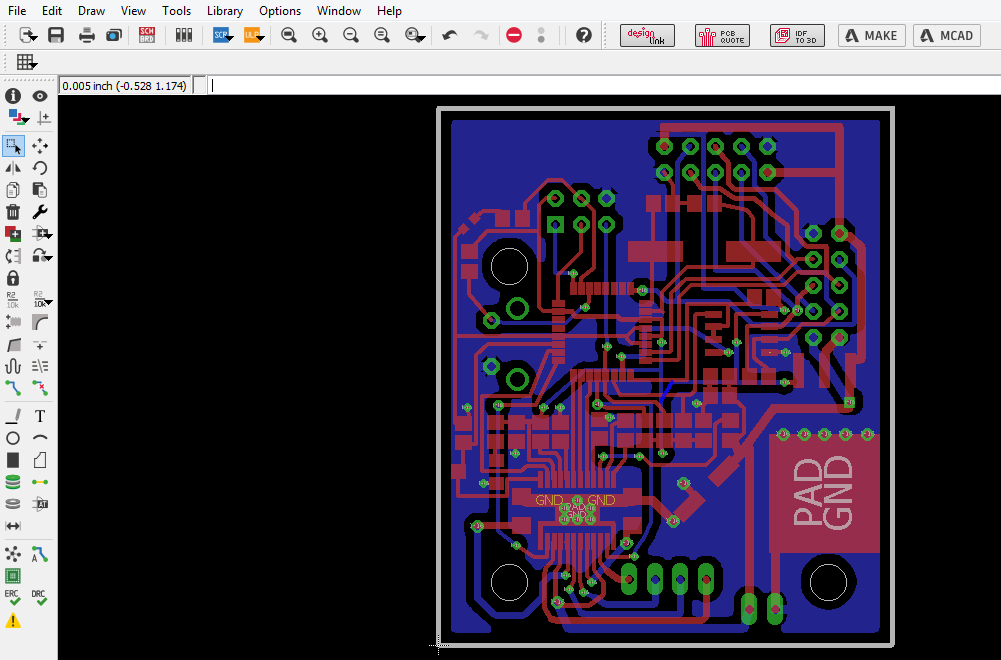Select the Mark origin tool
This screenshot has height=660, width=1001.
(42, 117)
